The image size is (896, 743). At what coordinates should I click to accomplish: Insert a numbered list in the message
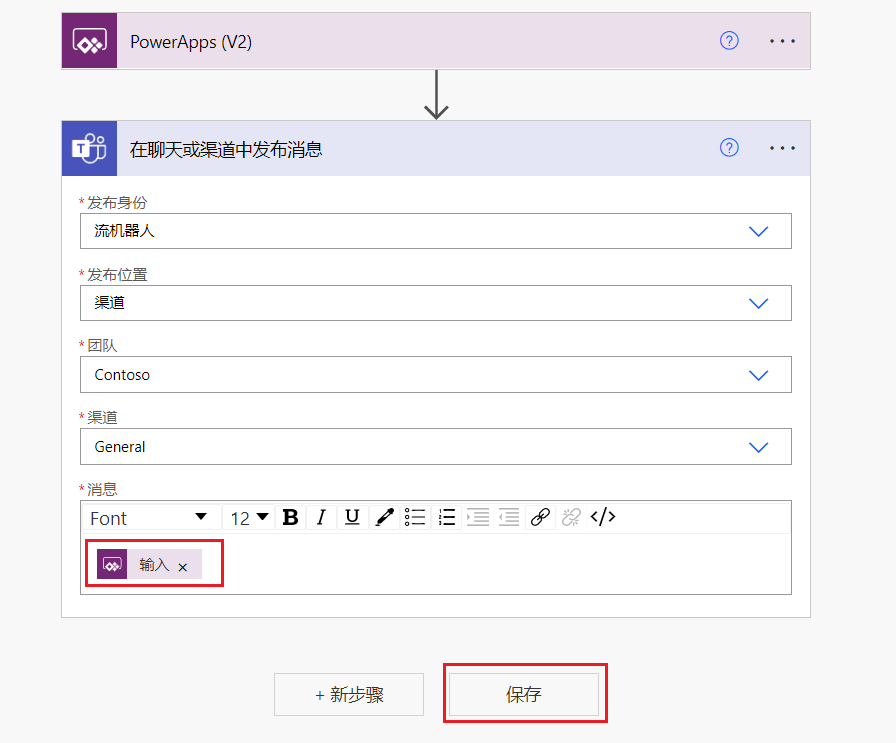(x=446, y=517)
